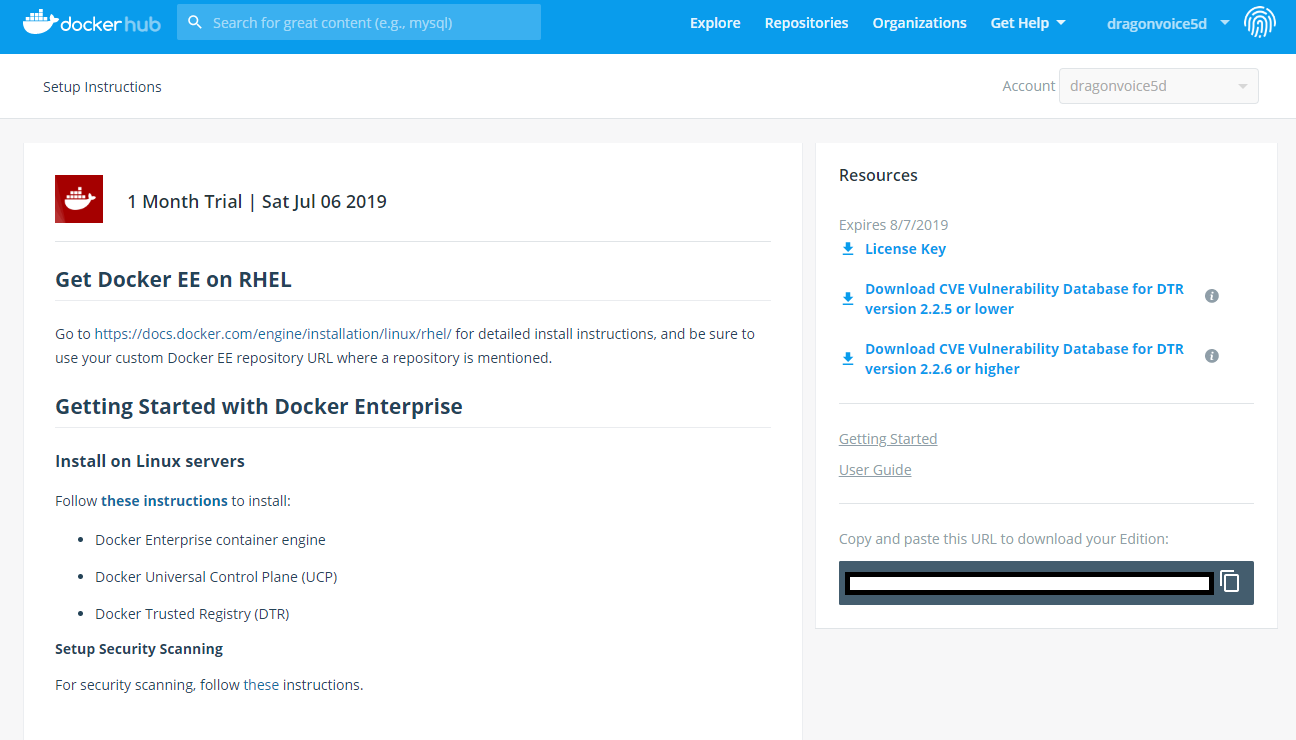Download CVE Database for DTR 2.2.6 or higher
Viewport: 1296px width, 740px height.
1024,359
